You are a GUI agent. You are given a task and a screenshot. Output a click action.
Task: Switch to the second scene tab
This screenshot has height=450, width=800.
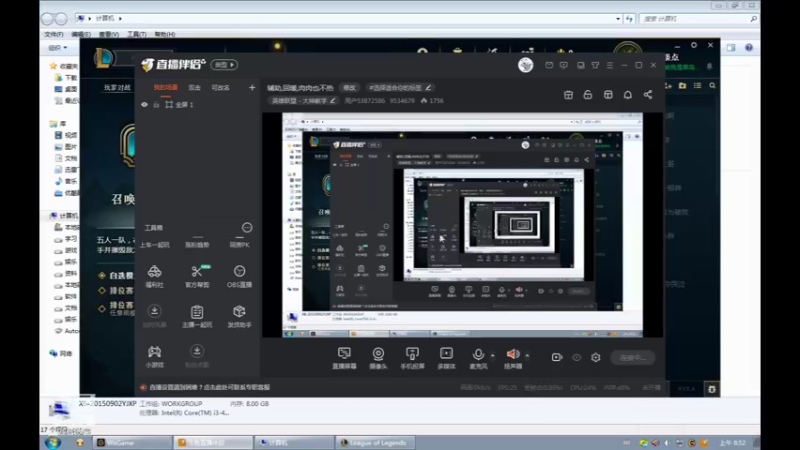[194, 88]
